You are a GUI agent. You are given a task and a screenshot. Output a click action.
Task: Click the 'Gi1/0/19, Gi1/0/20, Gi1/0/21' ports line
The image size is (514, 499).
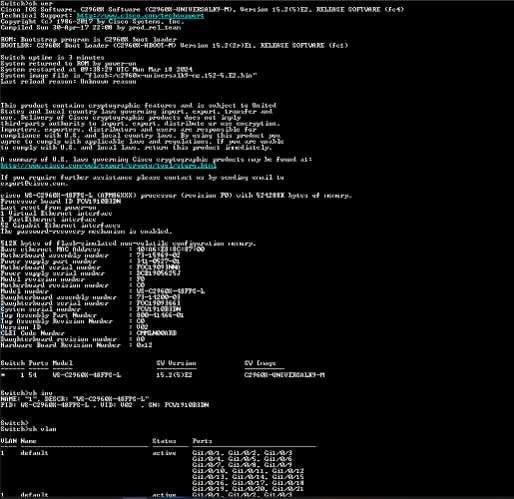pyautogui.click(x=248, y=489)
